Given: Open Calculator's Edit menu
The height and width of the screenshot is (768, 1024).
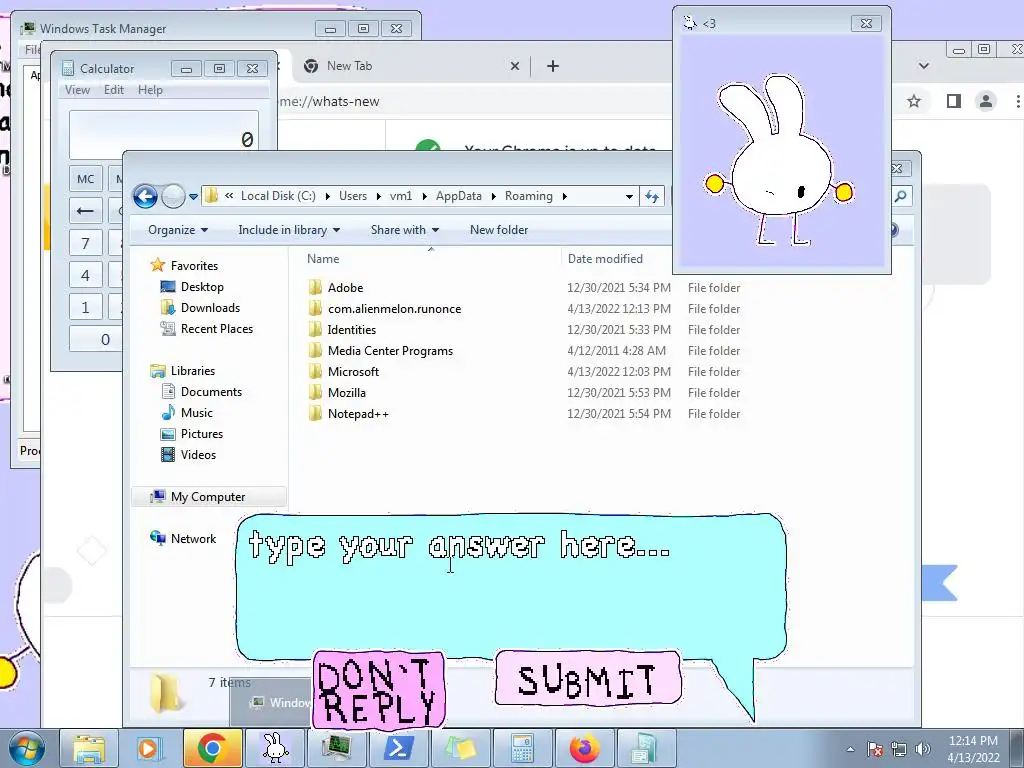Looking at the screenshot, I should coord(114,89).
